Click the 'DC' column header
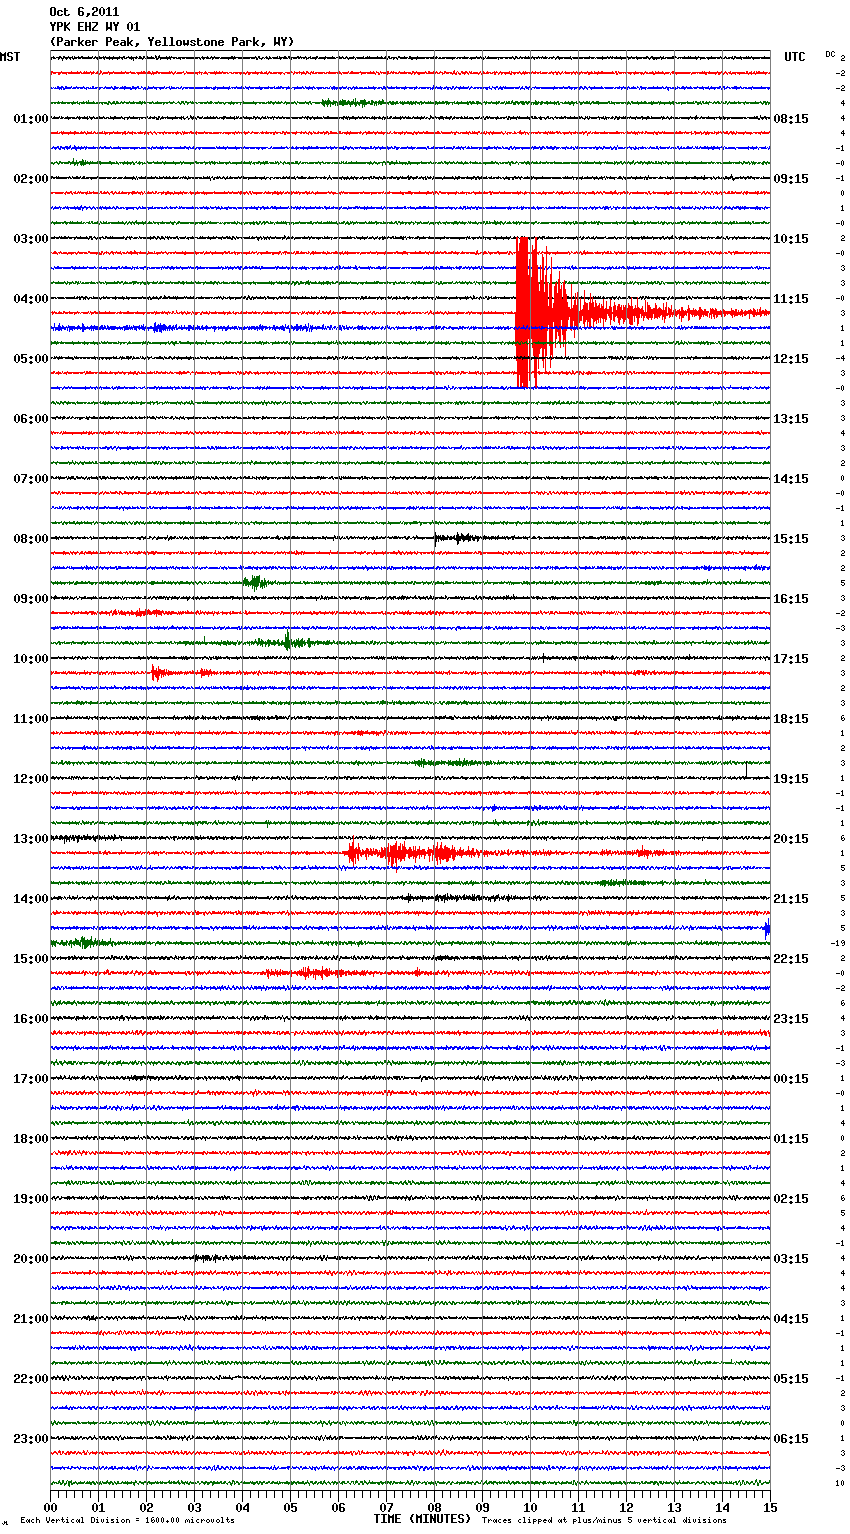This screenshot has width=850, height=1534. pos(830,54)
